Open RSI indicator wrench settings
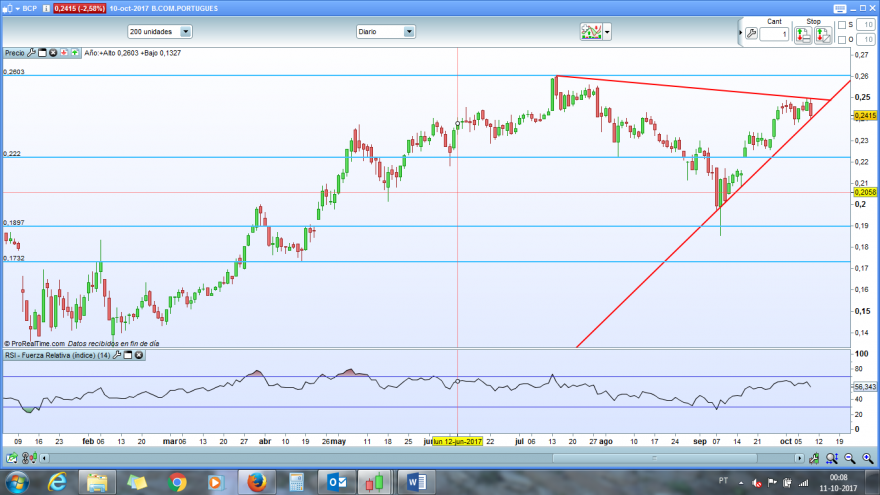 click(117, 355)
